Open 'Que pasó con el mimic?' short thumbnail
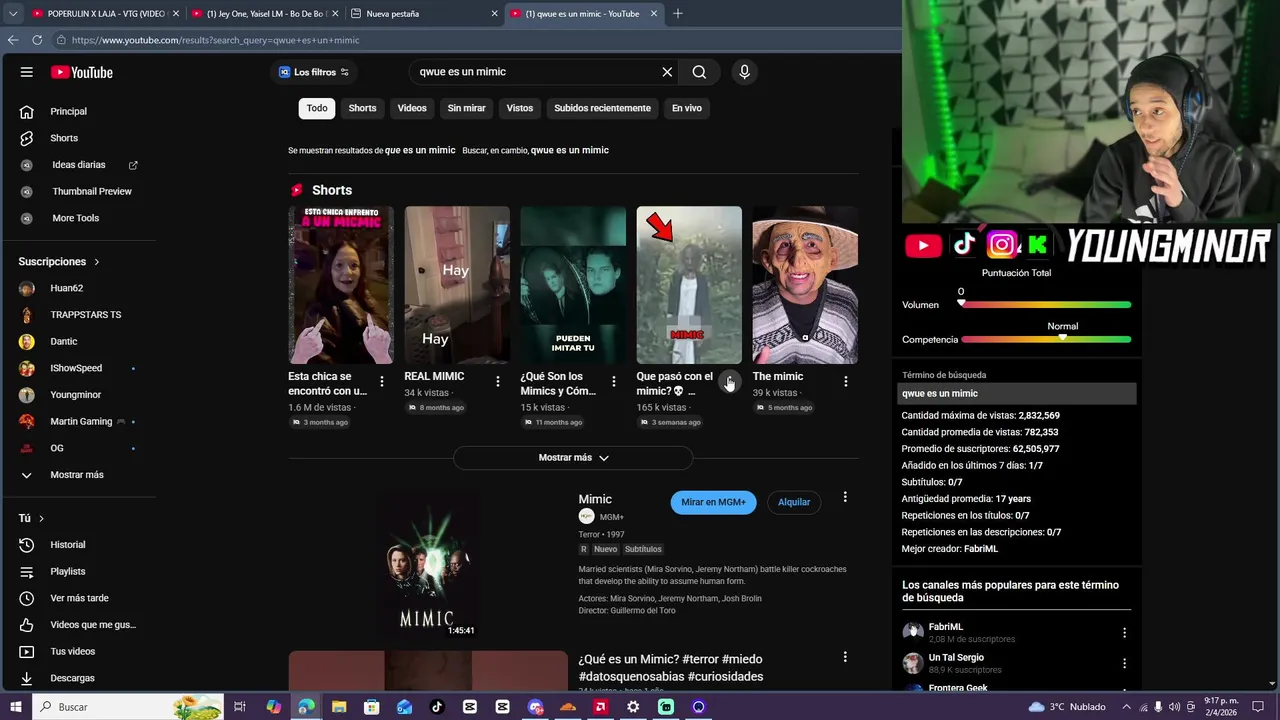Image resolution: width=1280 pixels, height=720 pixels. pyautogui.click(x=689, y=285)
